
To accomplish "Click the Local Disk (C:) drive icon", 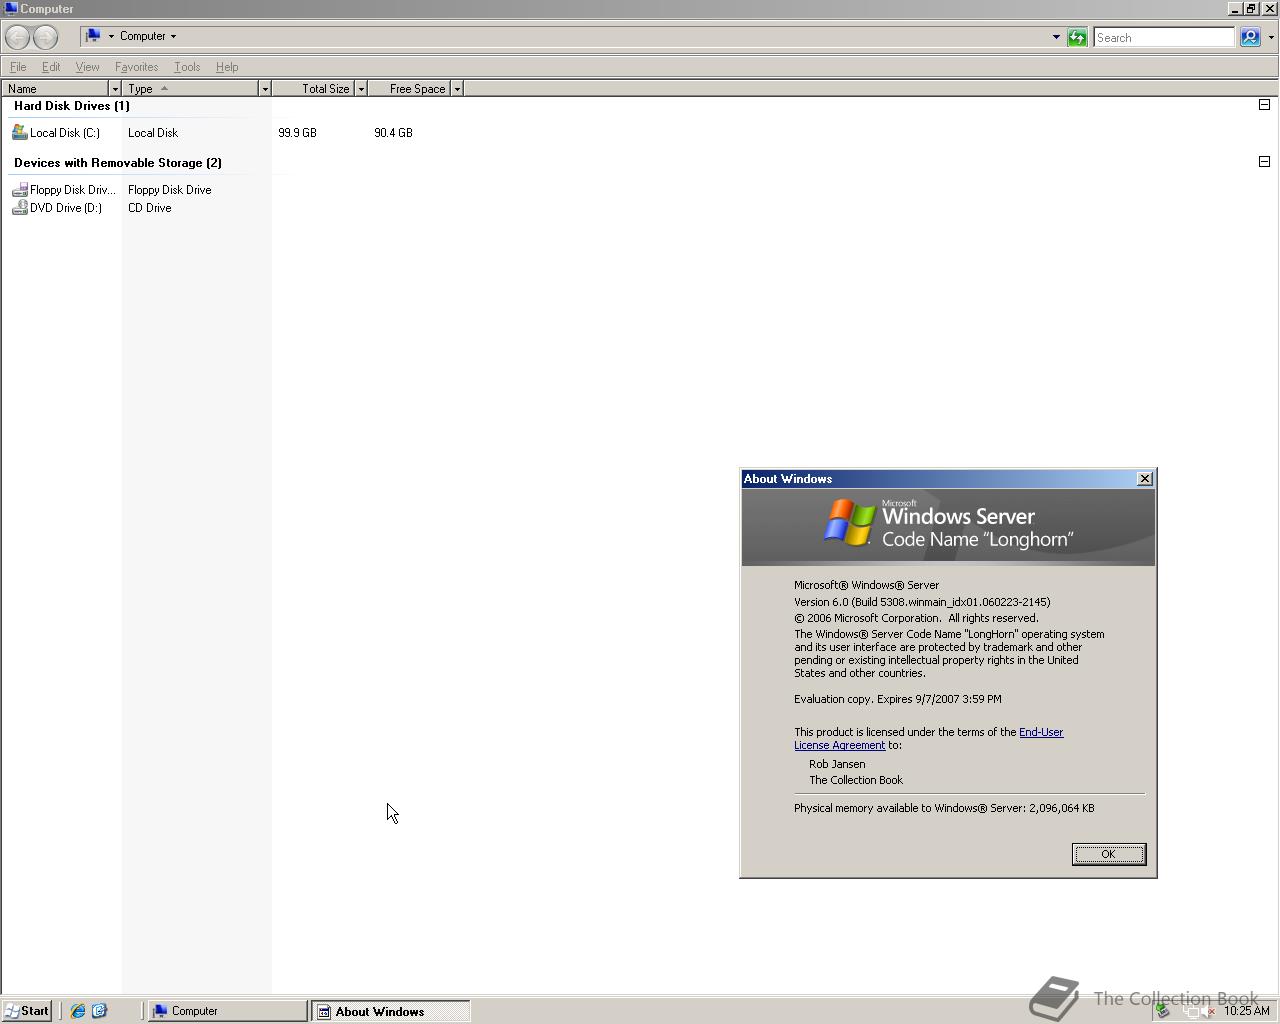I will [x=19, y=132].
